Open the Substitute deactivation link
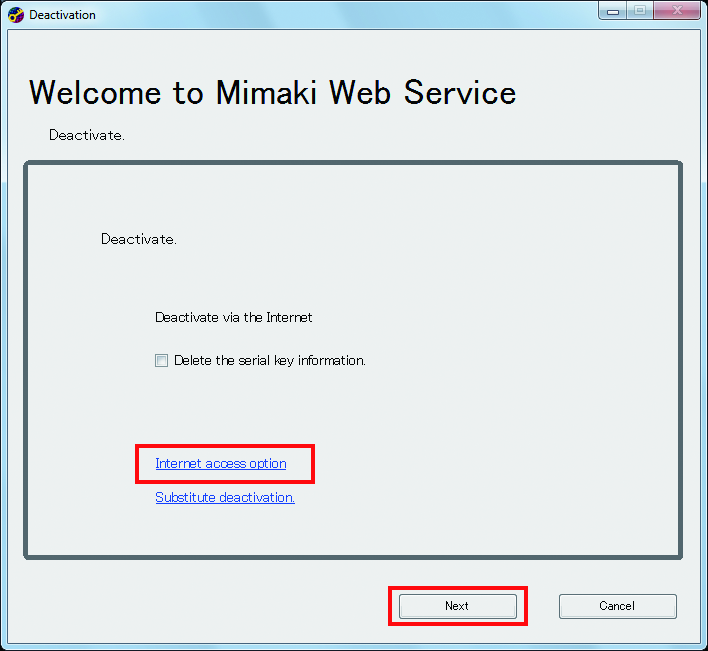The image size is (708, 651). click(x=224, y=498)
